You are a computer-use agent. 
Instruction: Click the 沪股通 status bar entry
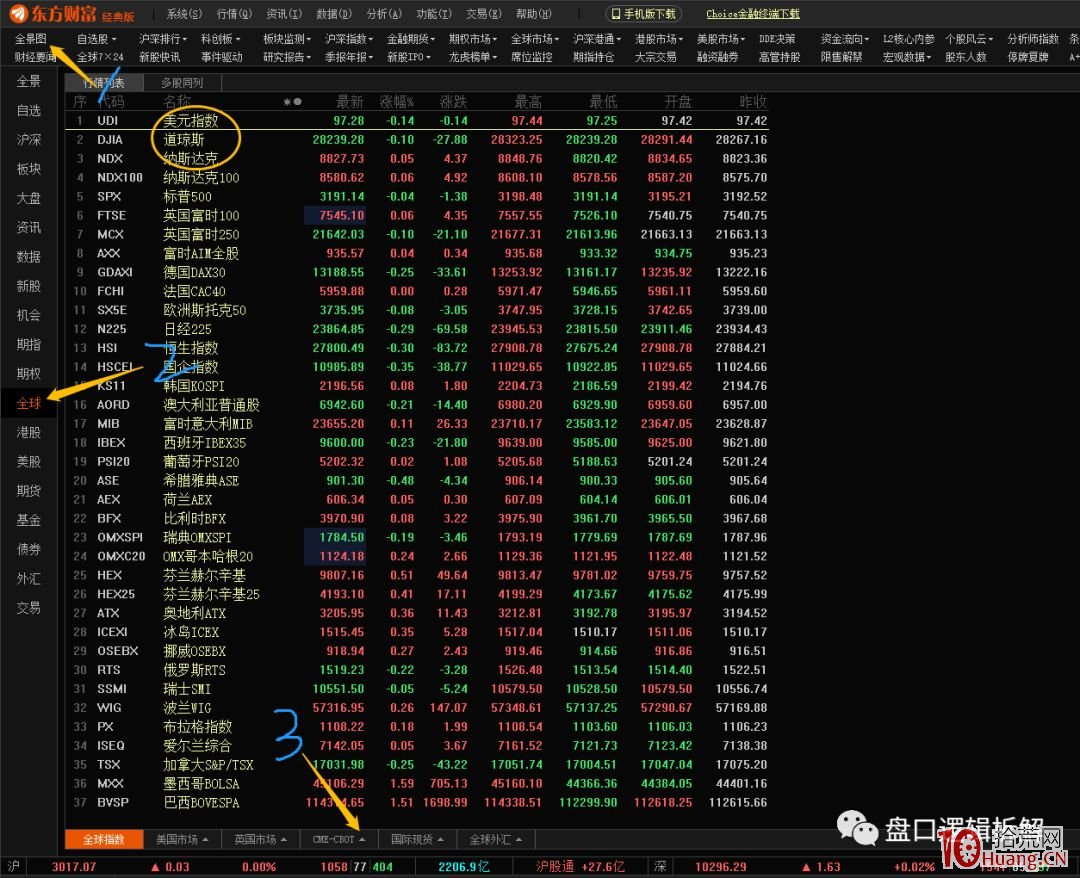coord(580,866)
